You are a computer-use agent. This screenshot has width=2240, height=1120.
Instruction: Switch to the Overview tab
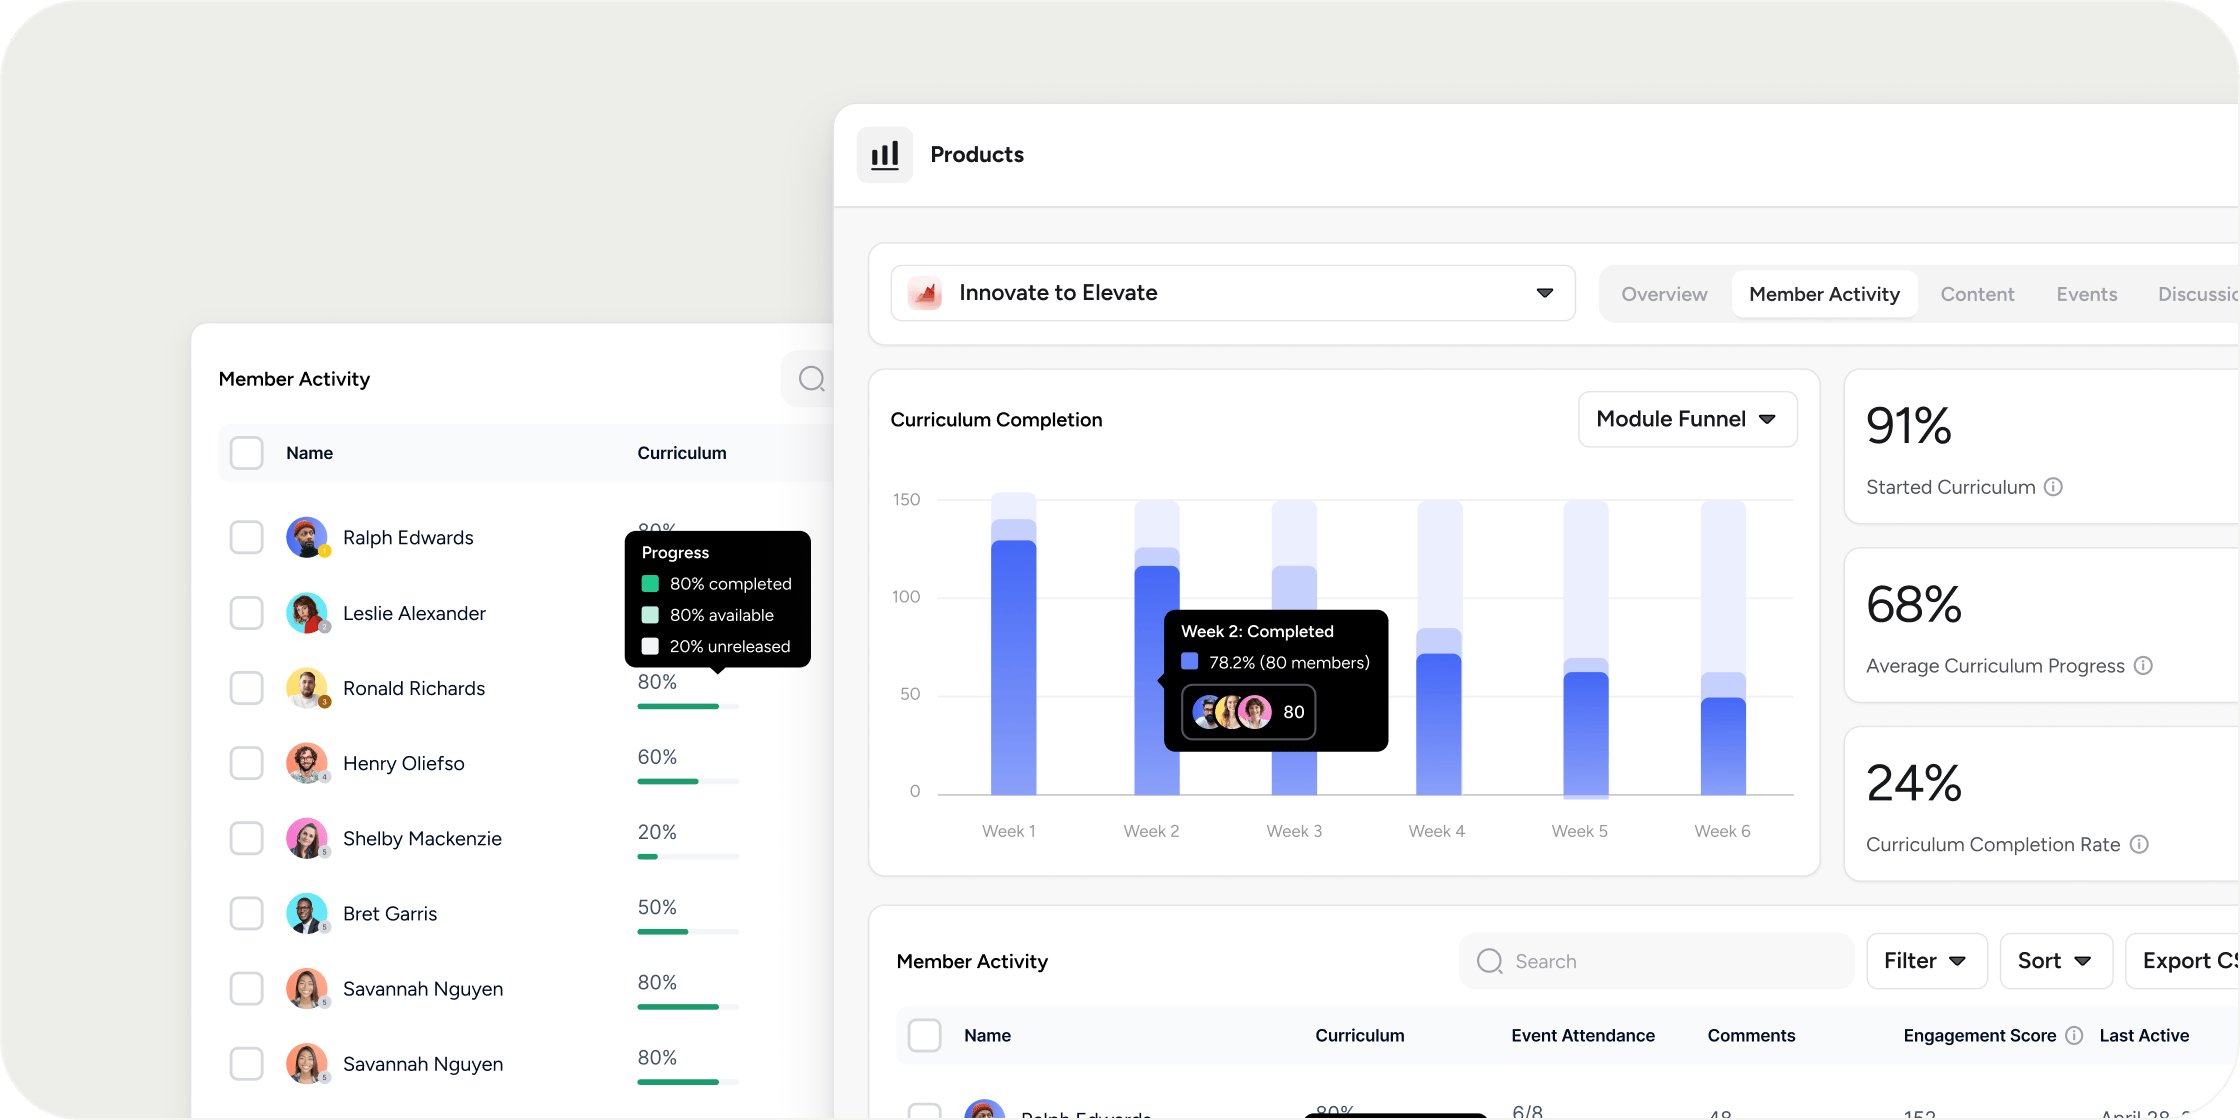[x=1664, y=294]
